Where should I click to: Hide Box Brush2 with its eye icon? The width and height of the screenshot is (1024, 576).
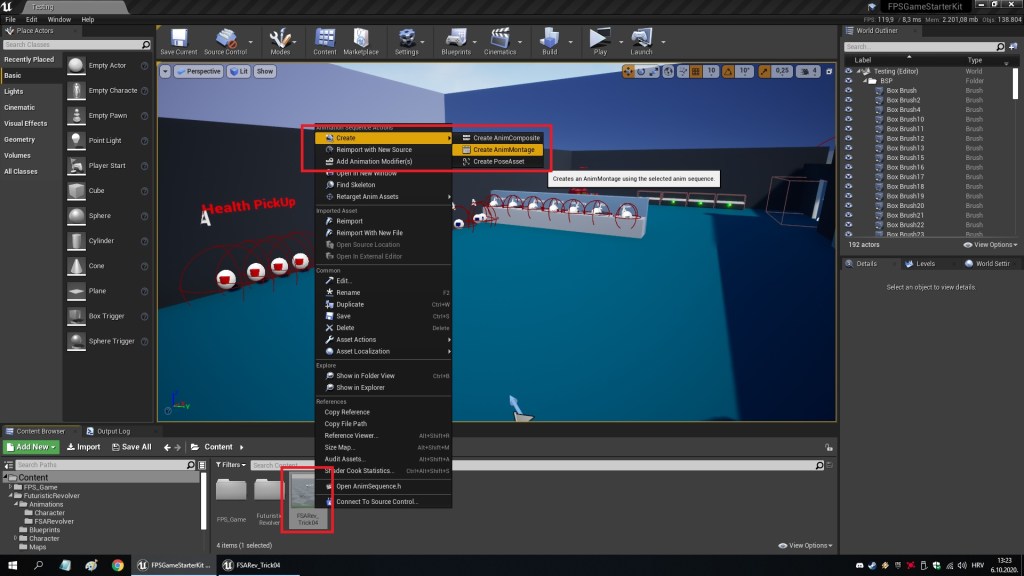coord(849,100)
